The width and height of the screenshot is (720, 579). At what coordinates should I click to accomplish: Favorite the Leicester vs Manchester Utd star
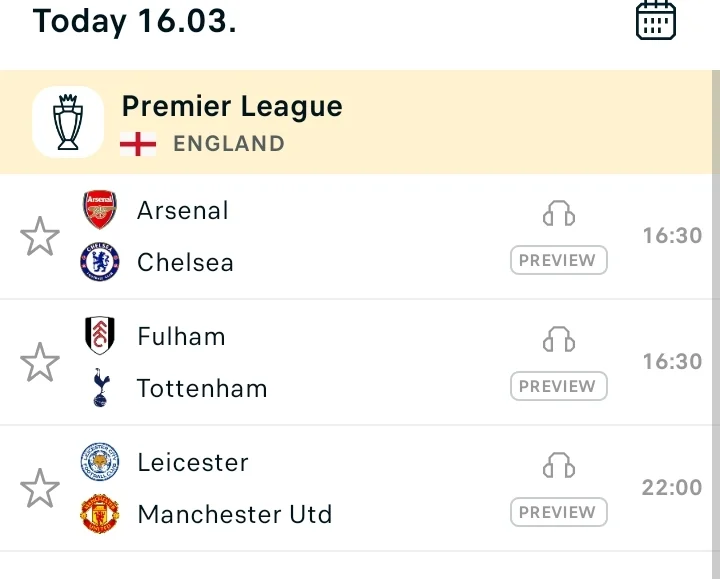pyautogui.click(x=40, y=488)
